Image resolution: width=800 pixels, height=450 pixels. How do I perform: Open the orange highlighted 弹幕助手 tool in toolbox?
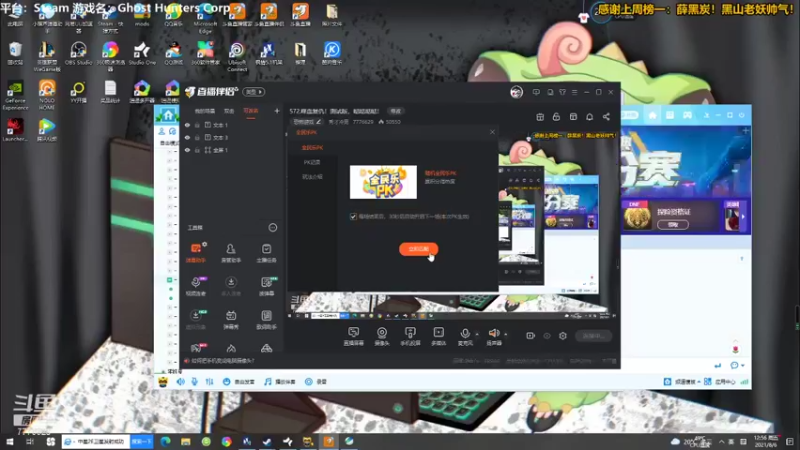tap(195, 253)
